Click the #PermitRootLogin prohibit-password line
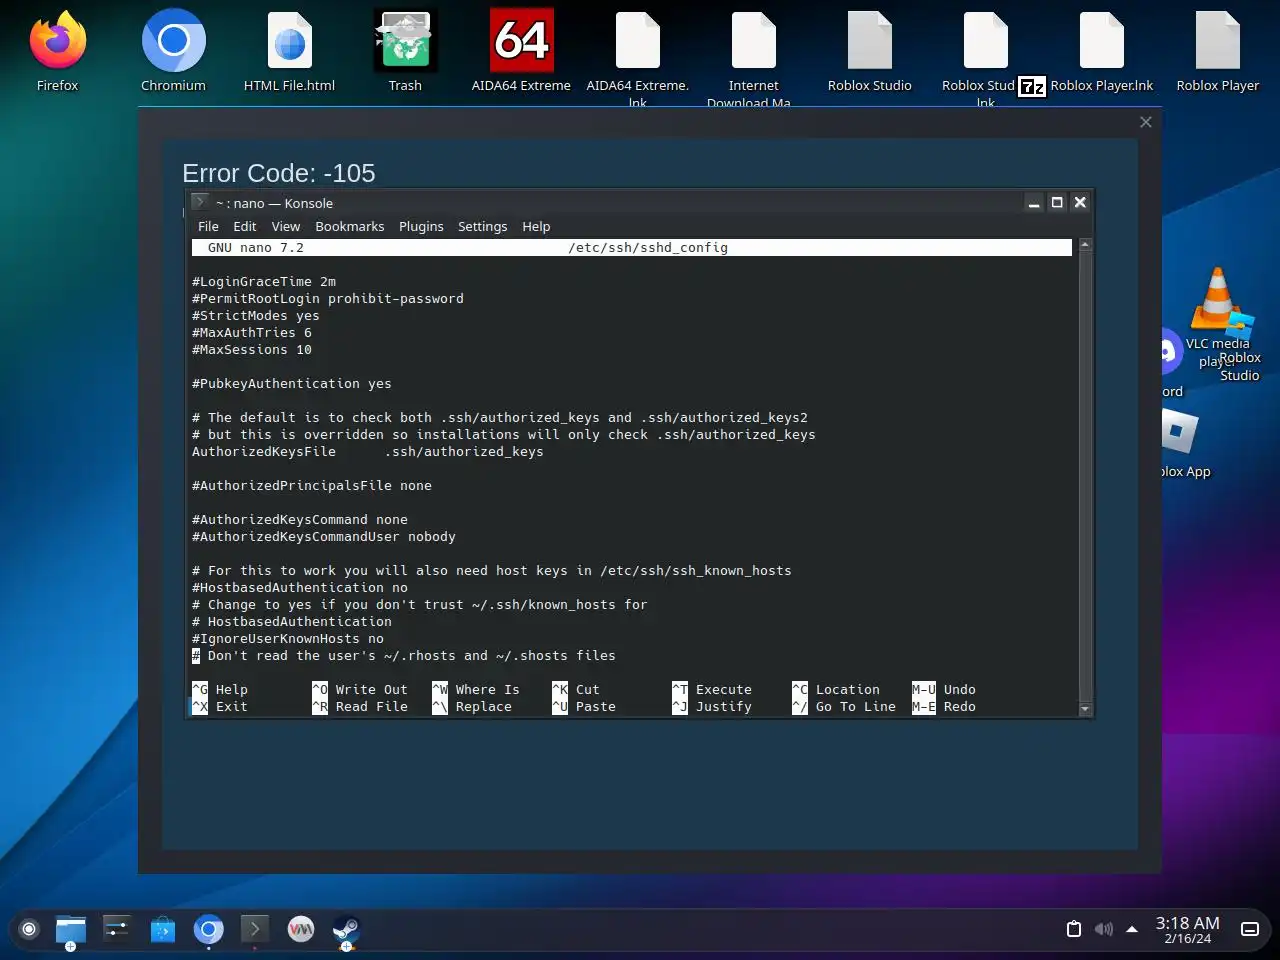1280x960 pixels. (x=328, y=298)
